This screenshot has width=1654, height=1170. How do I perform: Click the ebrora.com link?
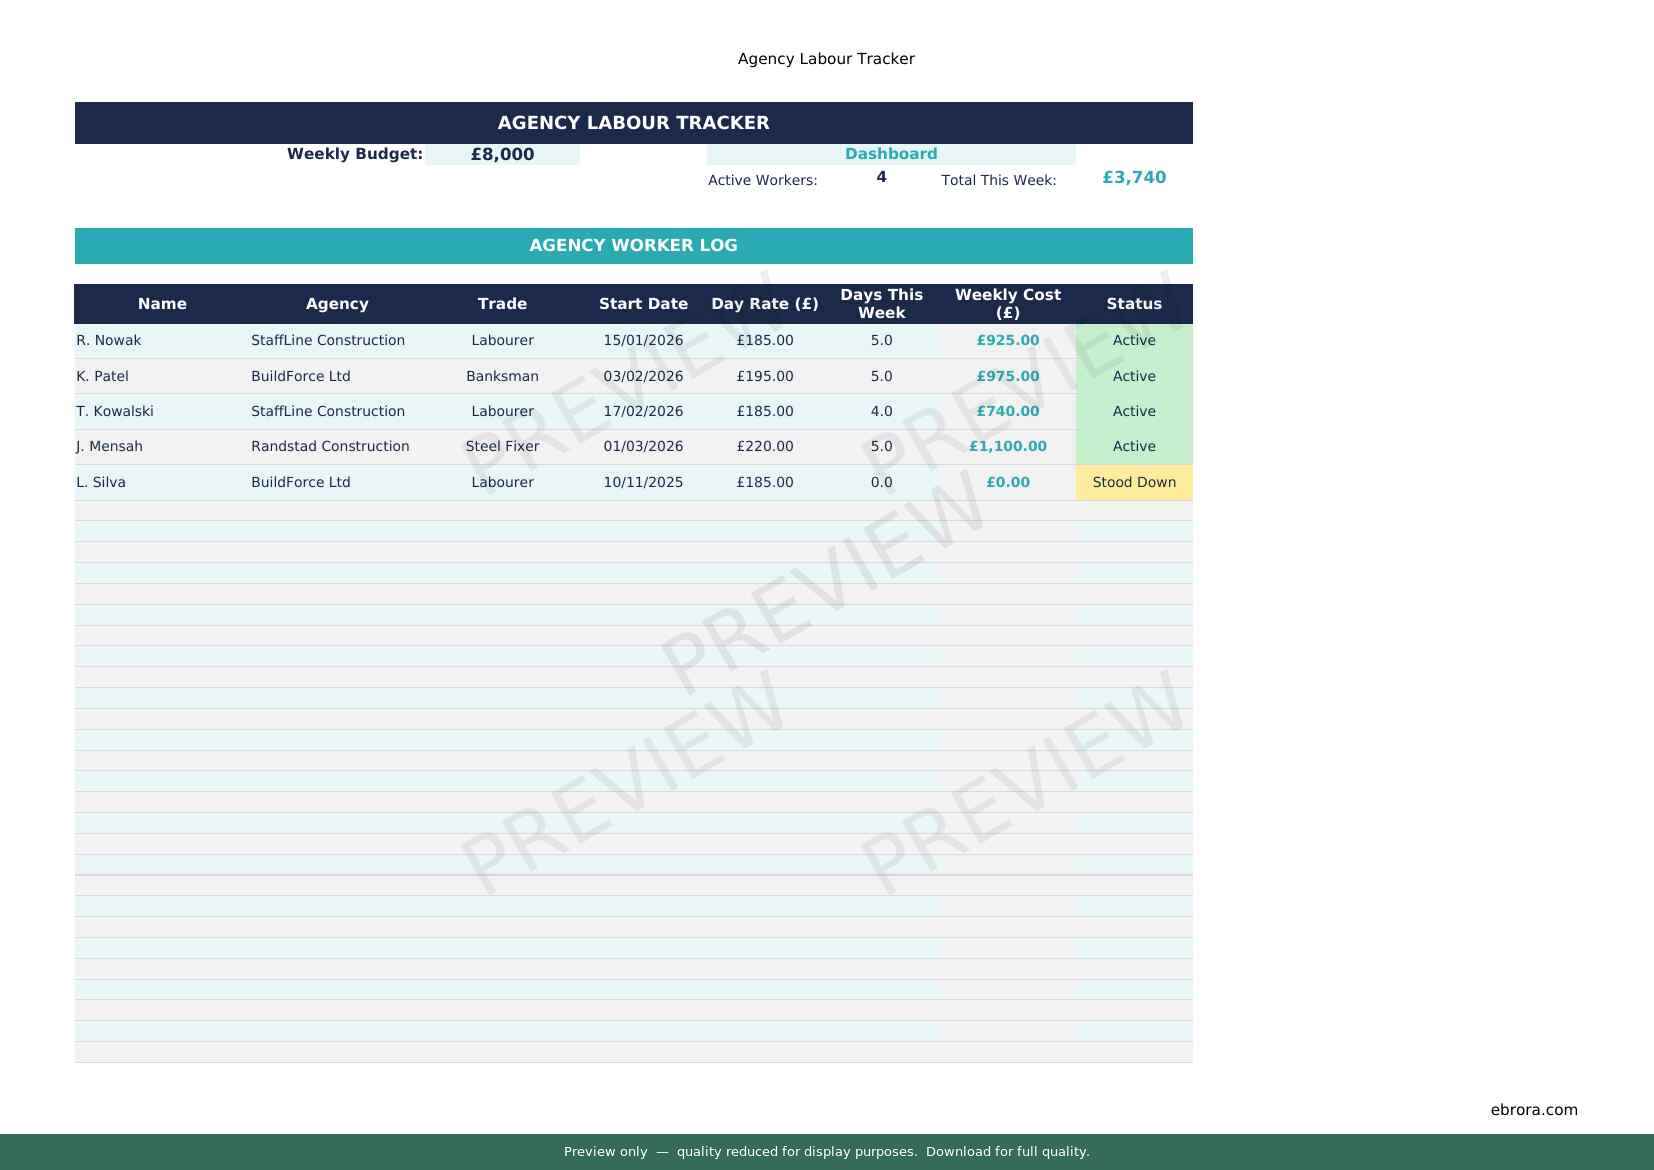(1533, 1110)
